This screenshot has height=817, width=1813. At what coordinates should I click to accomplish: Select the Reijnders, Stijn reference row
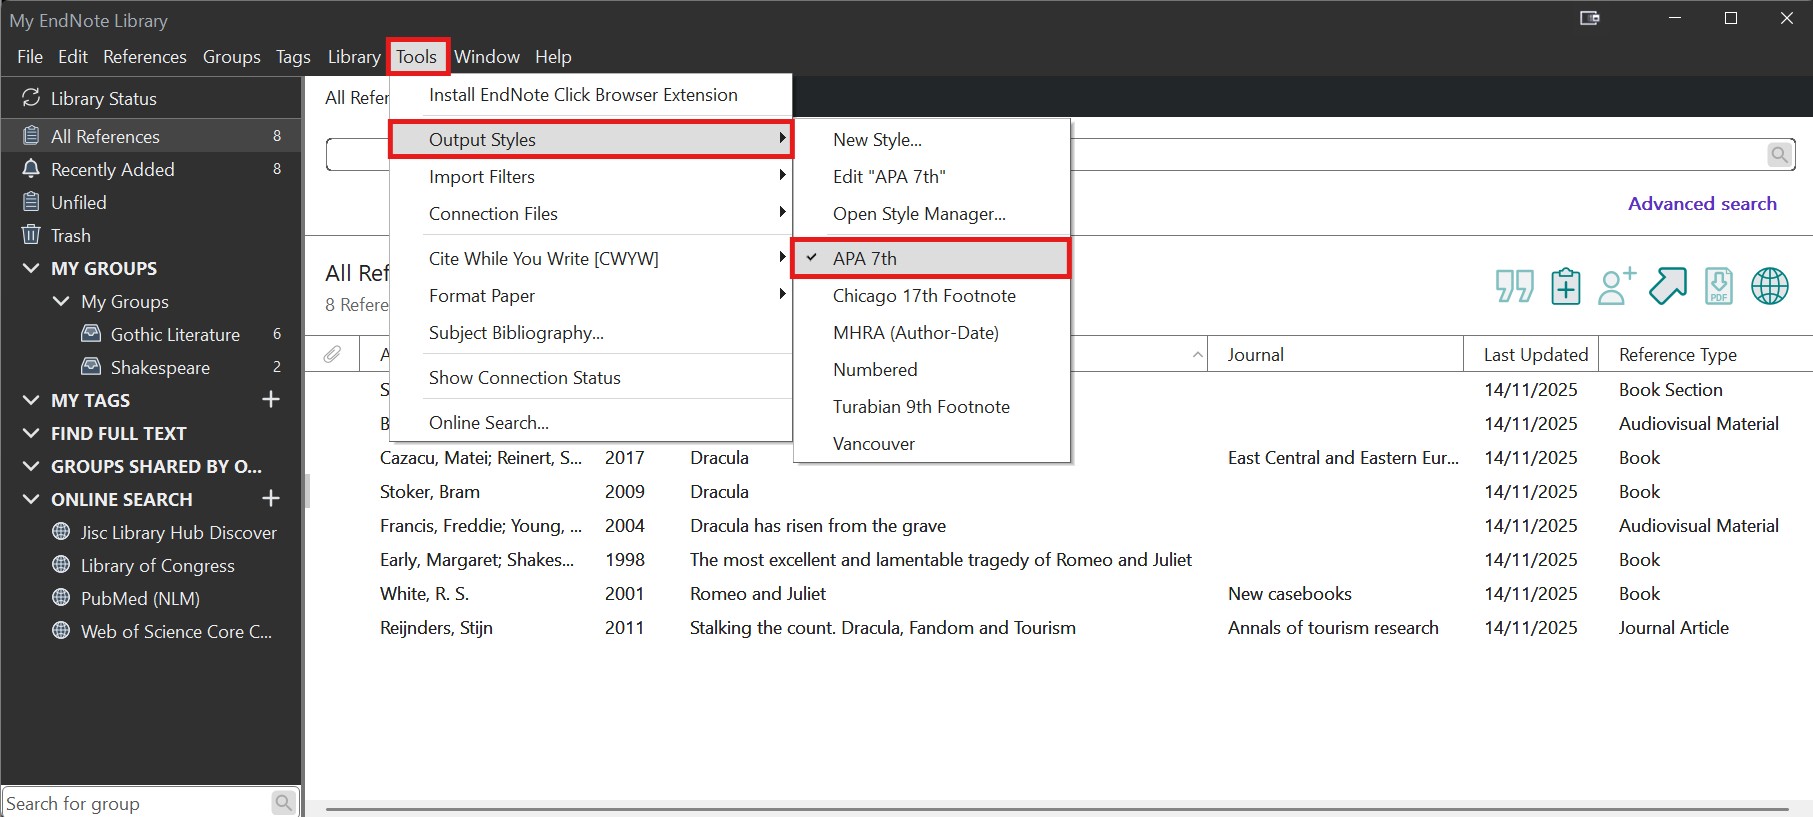pyautogui.click(x=1058, y=627)
